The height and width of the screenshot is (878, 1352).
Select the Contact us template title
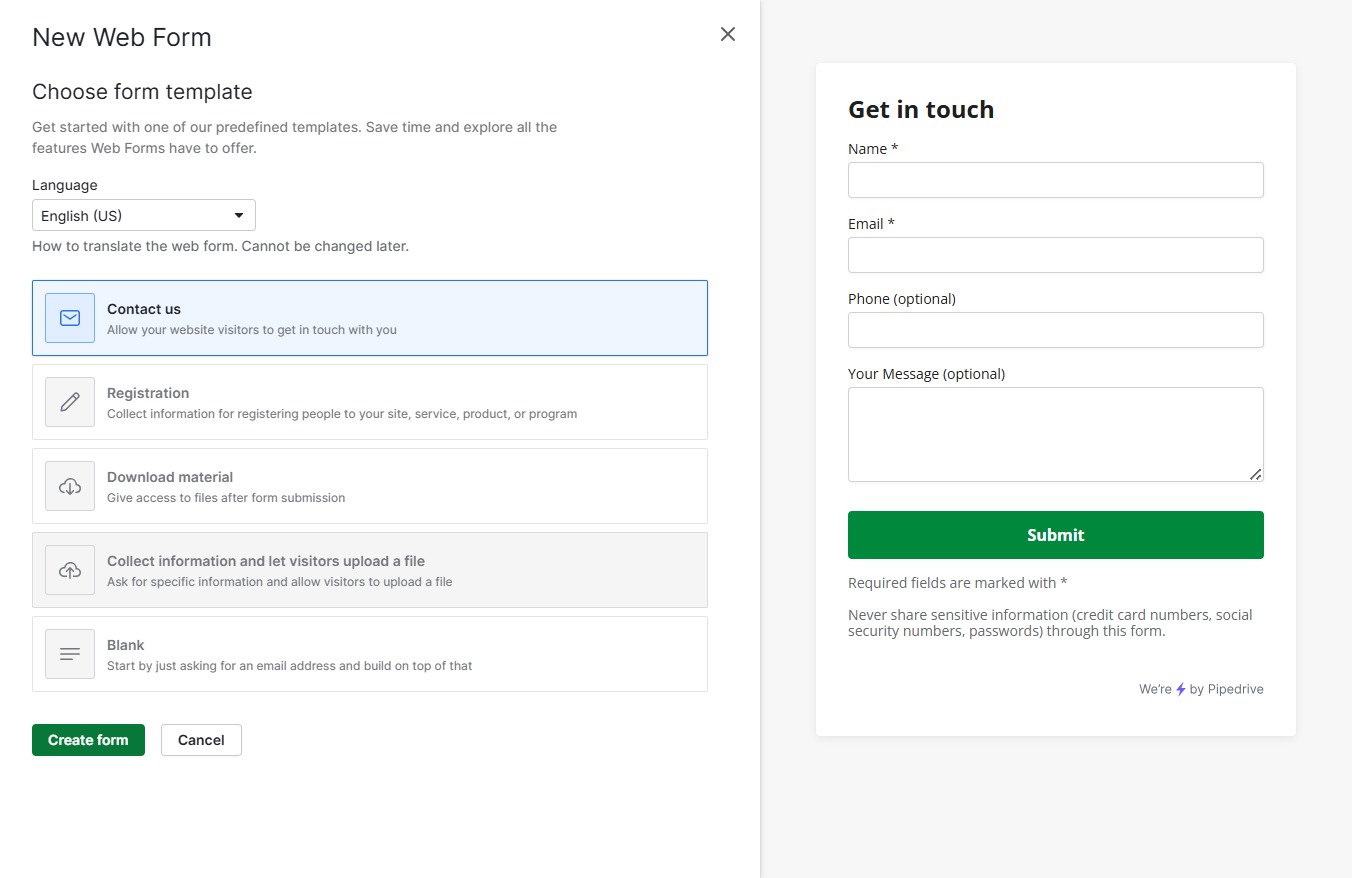coord(144,309)
